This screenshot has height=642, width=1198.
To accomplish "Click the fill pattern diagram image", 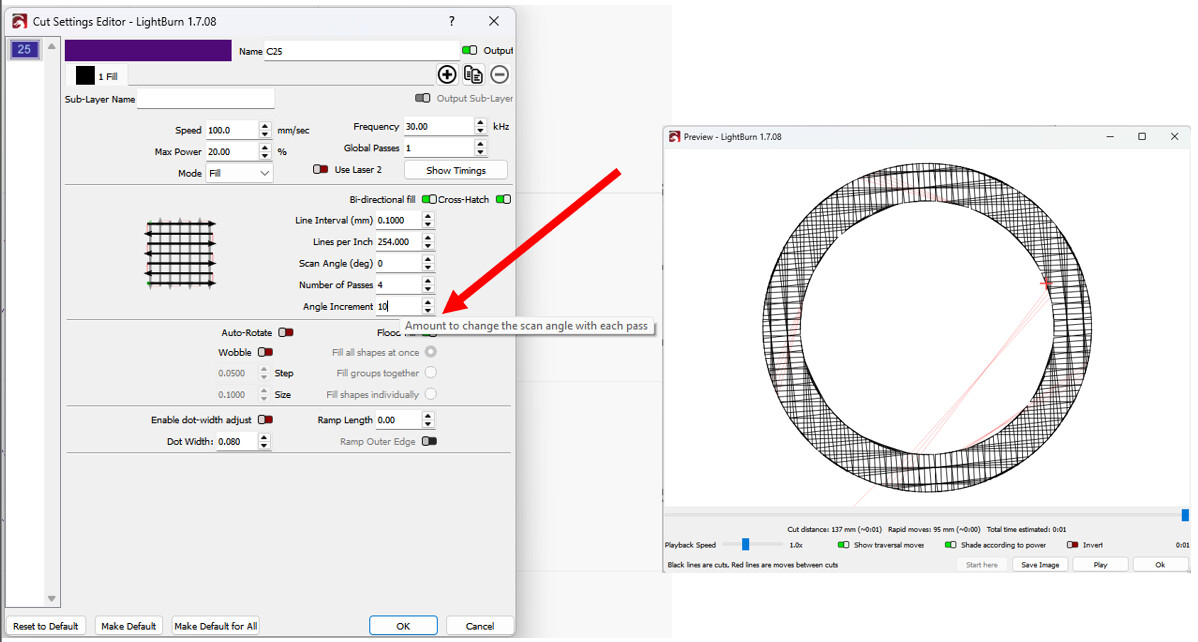I will click(181, 255).
